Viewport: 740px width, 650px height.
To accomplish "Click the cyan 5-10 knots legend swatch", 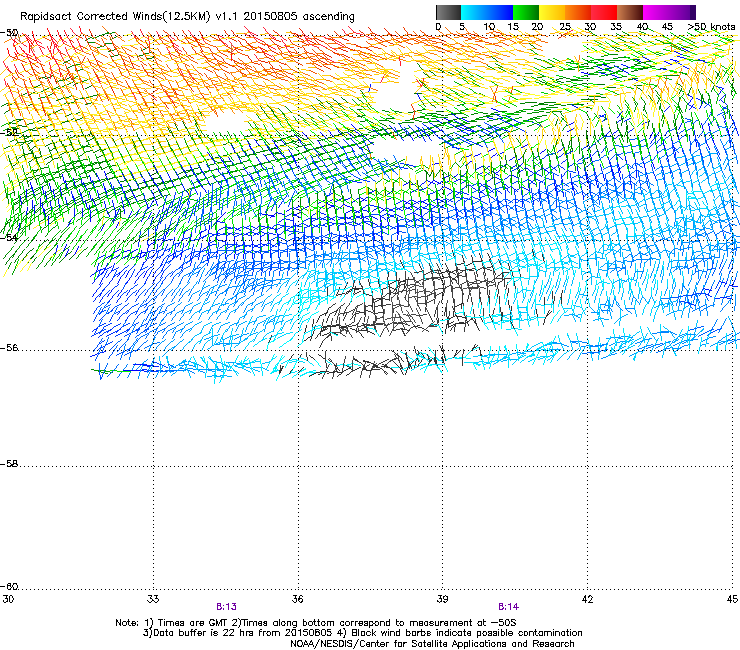I will pyautogui.click(x=474, y=12).
